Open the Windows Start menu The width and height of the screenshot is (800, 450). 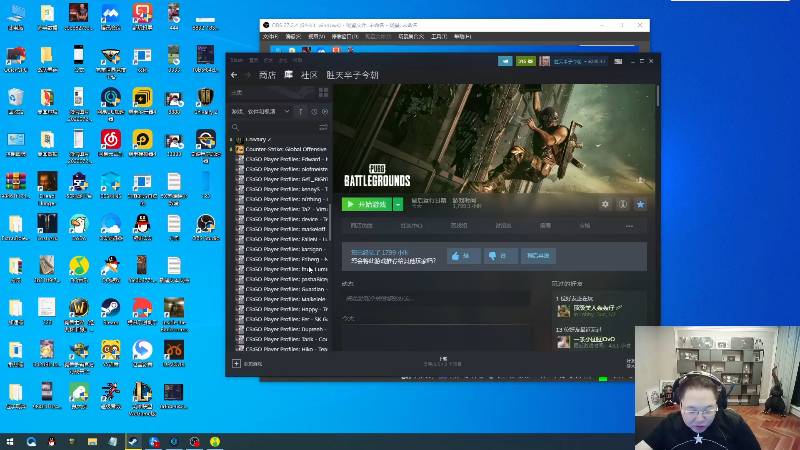[10, 442]
